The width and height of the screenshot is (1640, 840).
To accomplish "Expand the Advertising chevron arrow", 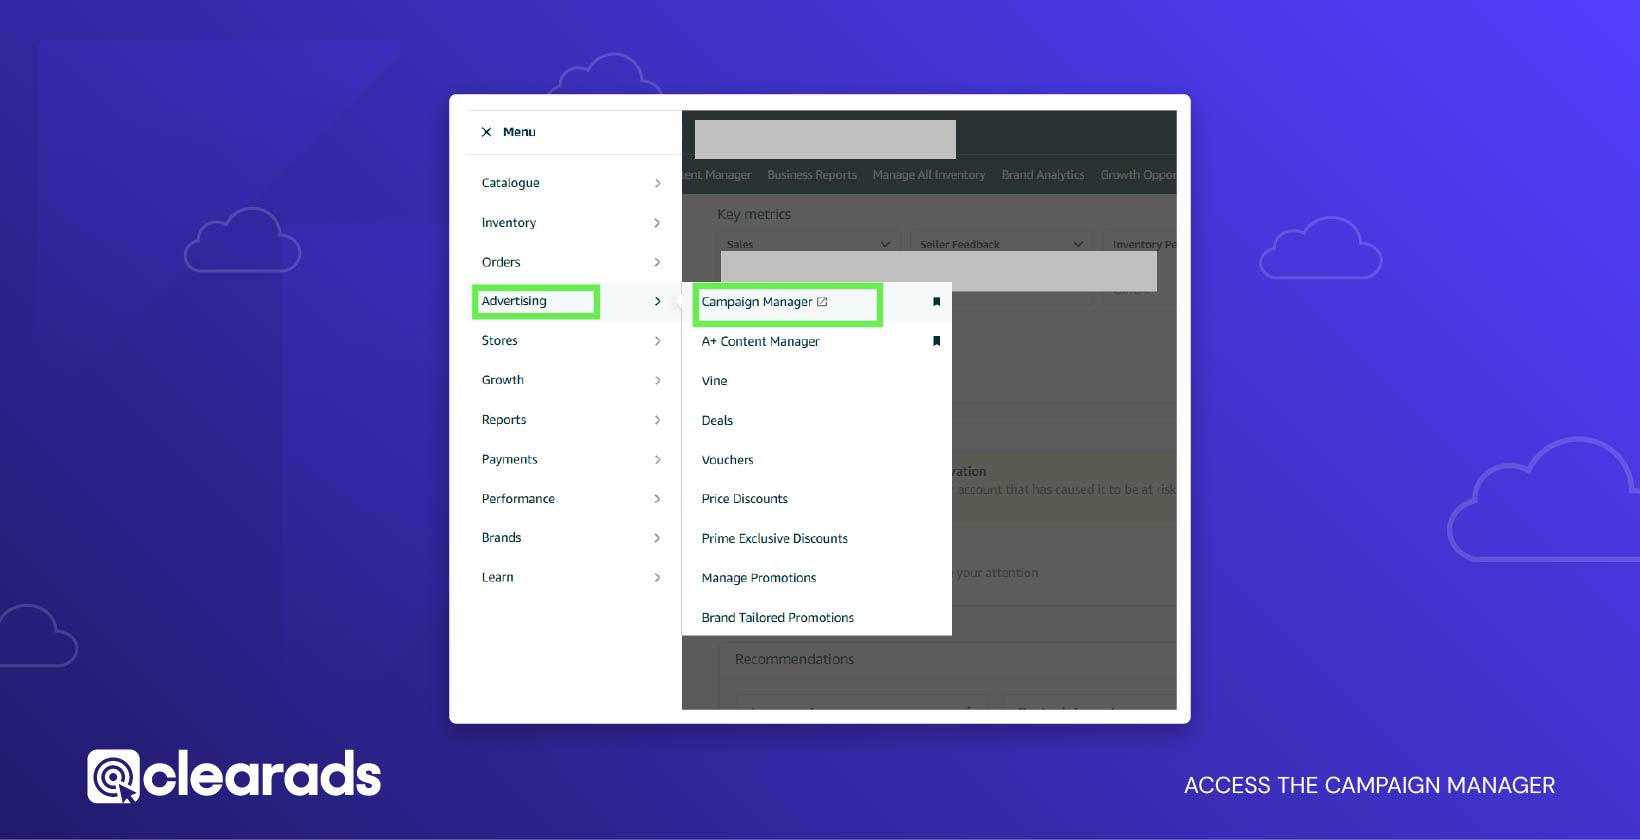I will (657, 301).
